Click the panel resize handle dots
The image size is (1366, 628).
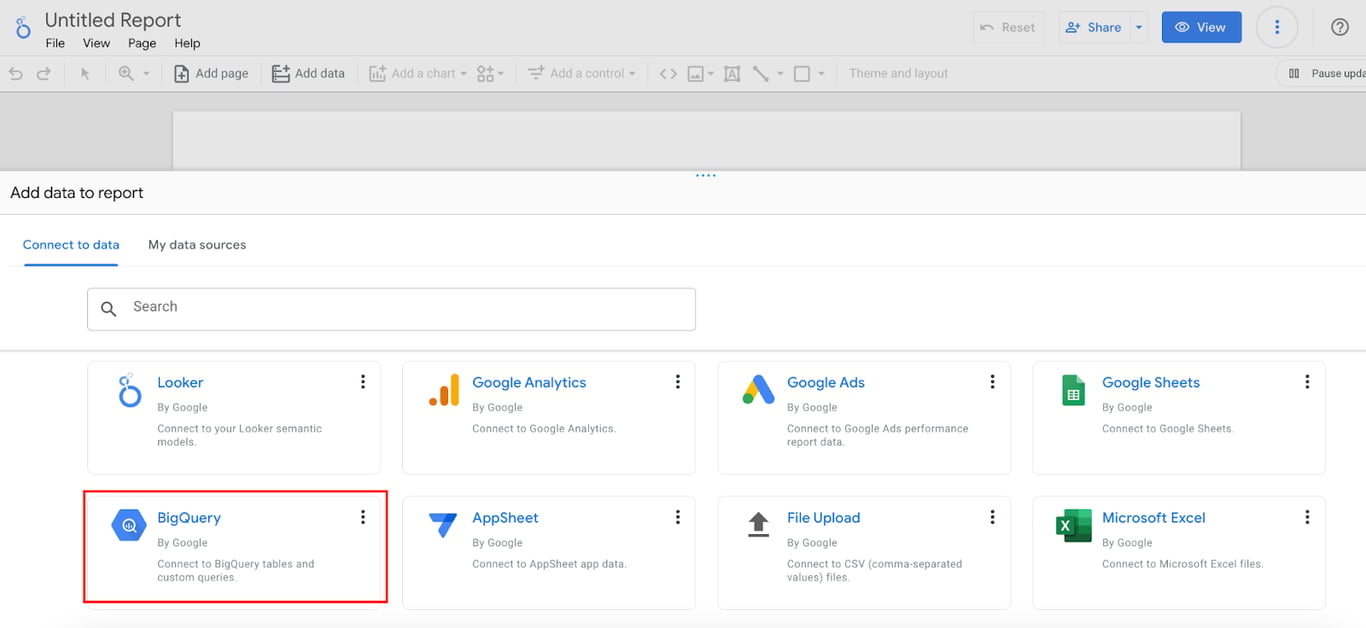click(x=706, y=175)
